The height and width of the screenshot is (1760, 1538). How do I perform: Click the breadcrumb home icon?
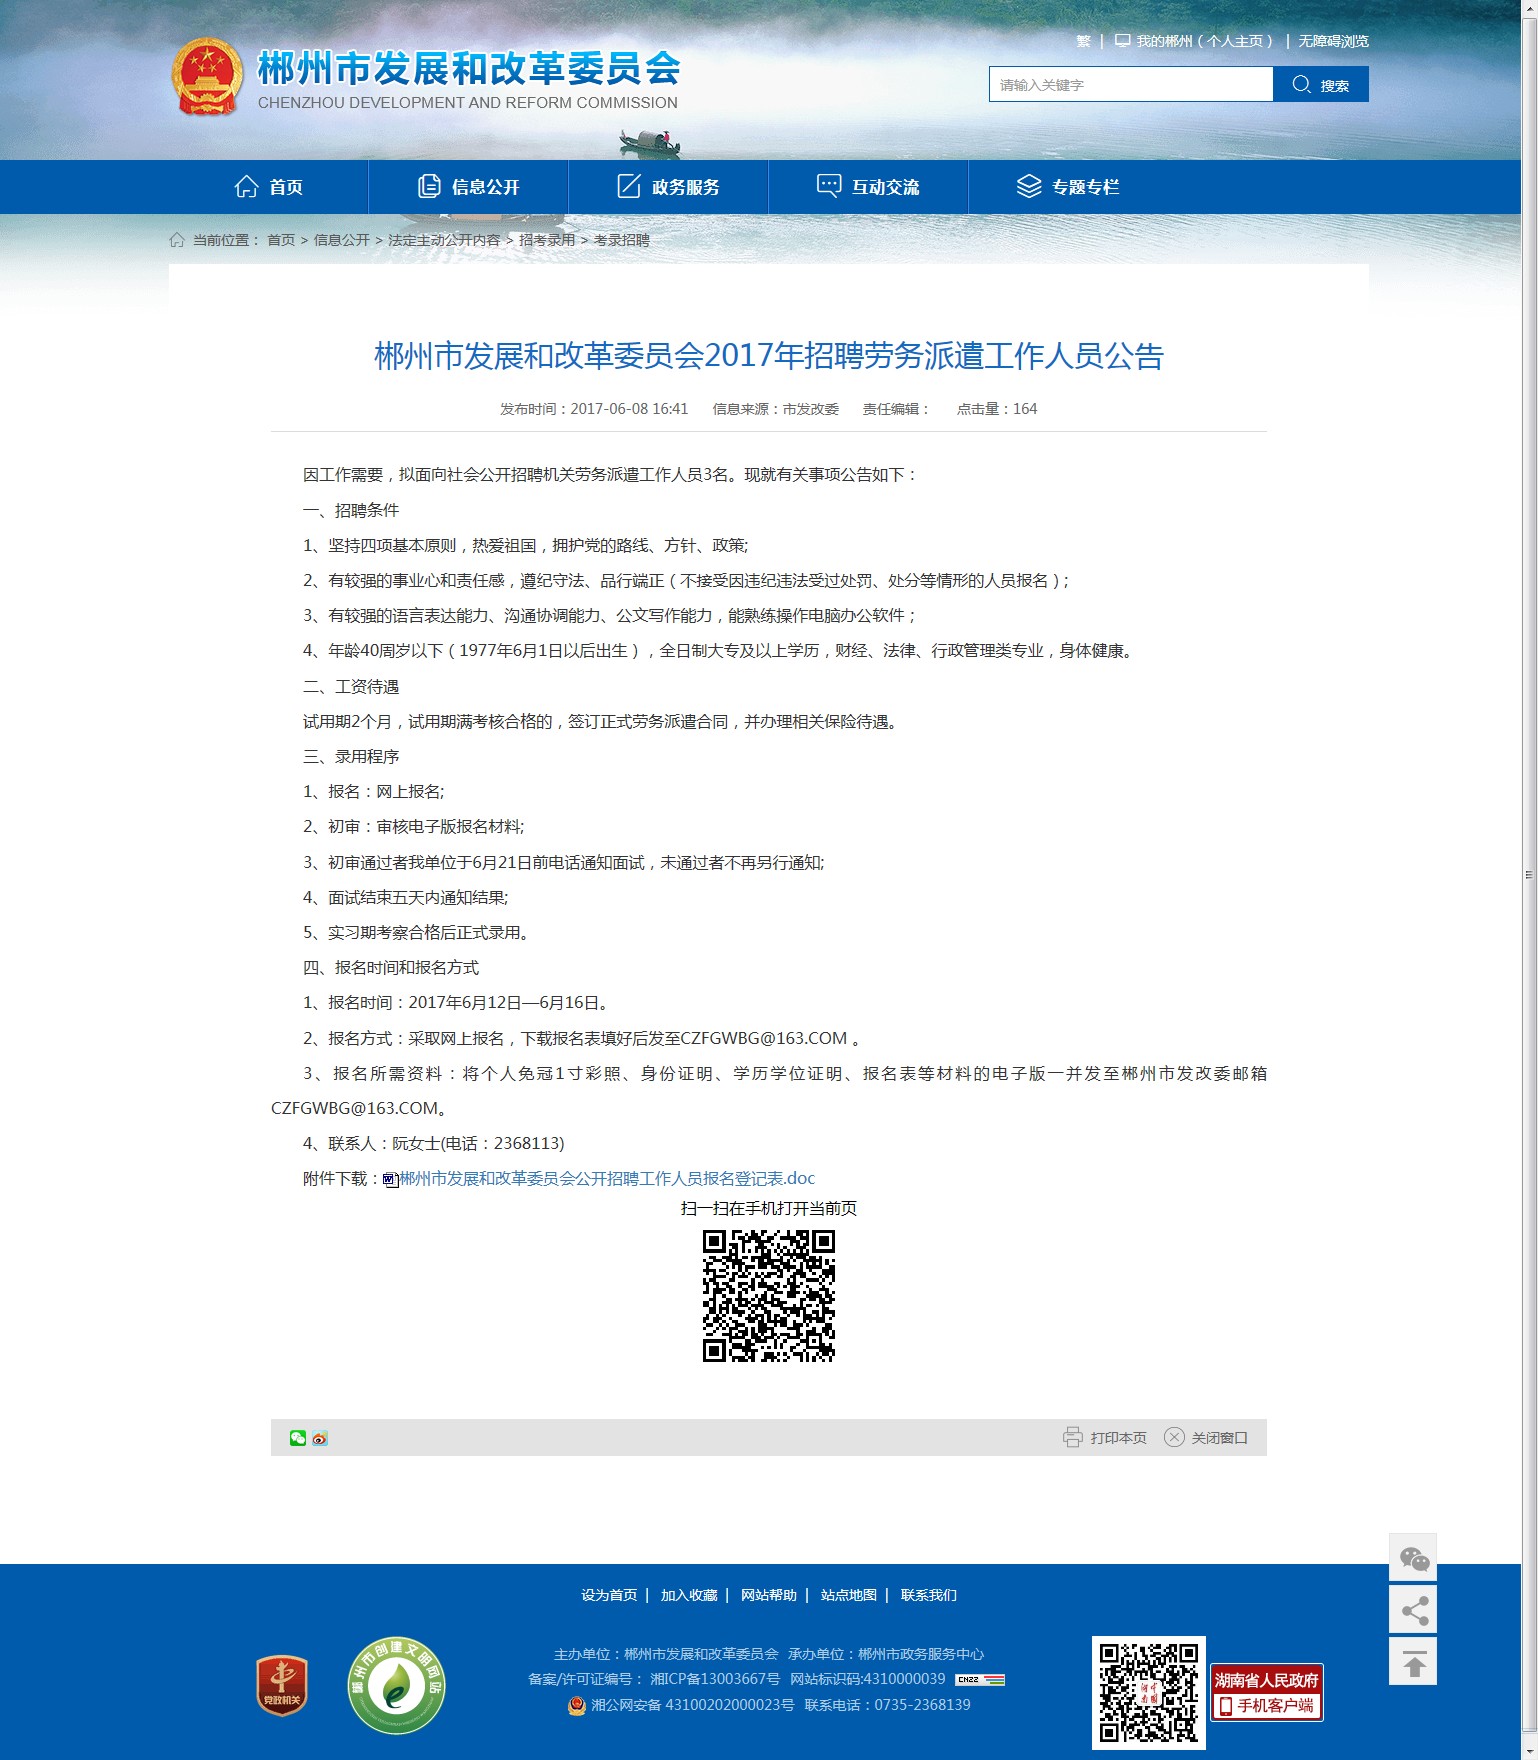(177, 240)
